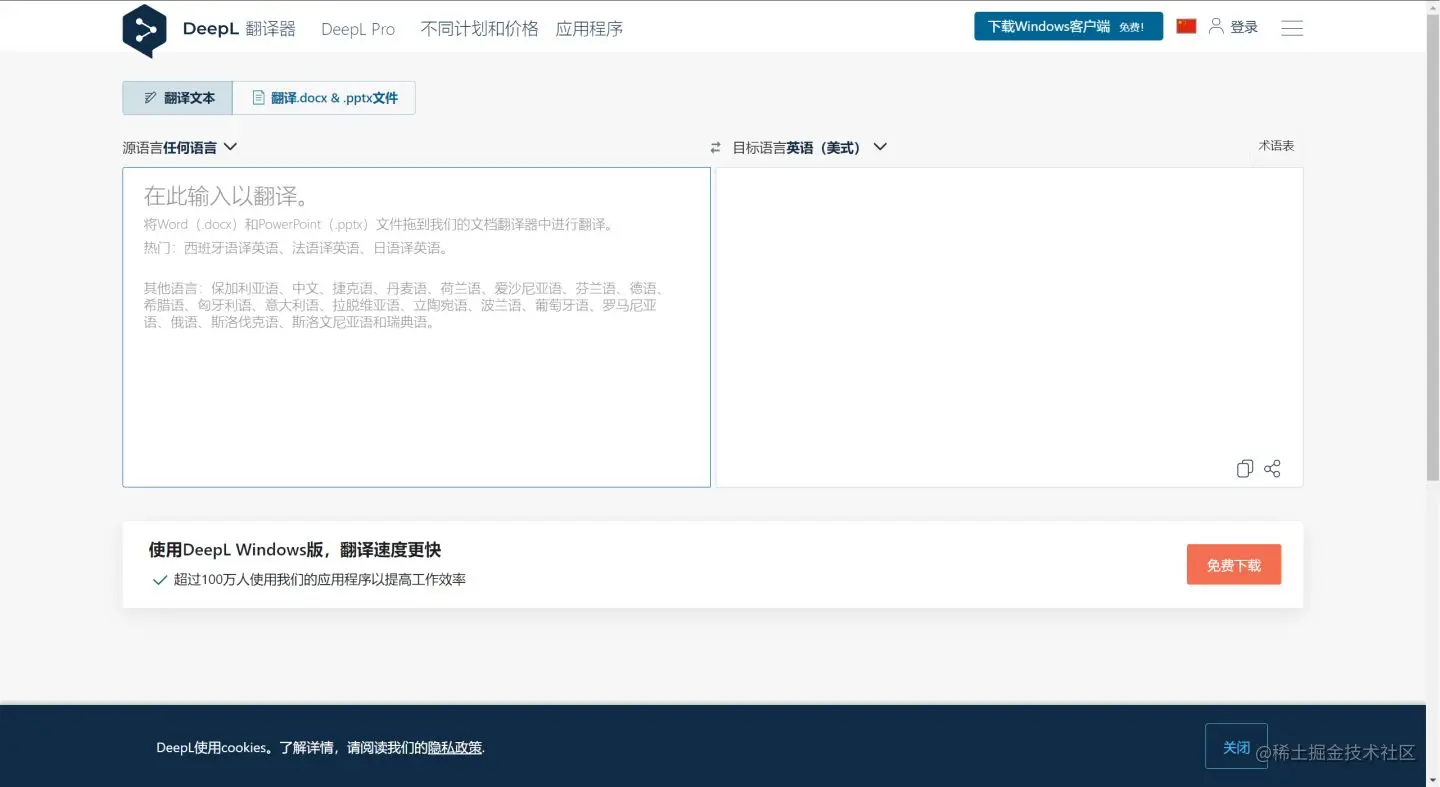Screen dimensions: 1440x787
Task: Click the text '超过100万人使用我们的应用程序以提高工作效率'
Action: 320,579
